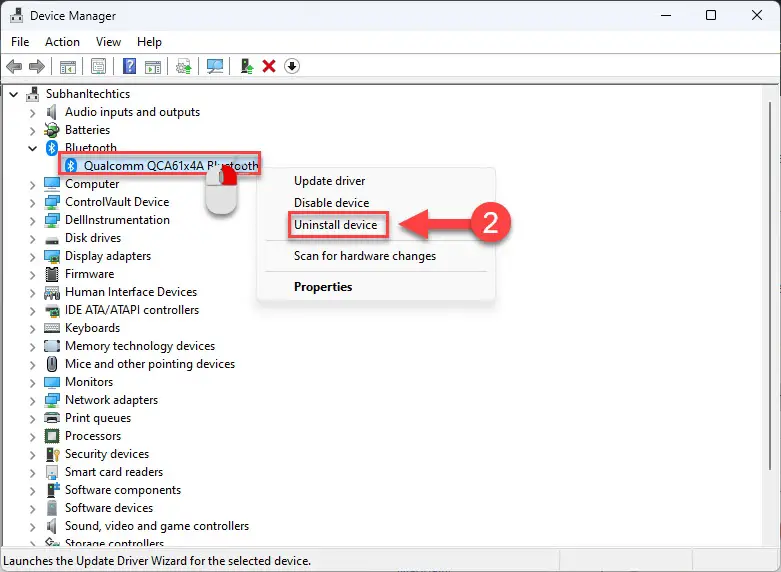Expand the Network adapters category

(32, 401)
